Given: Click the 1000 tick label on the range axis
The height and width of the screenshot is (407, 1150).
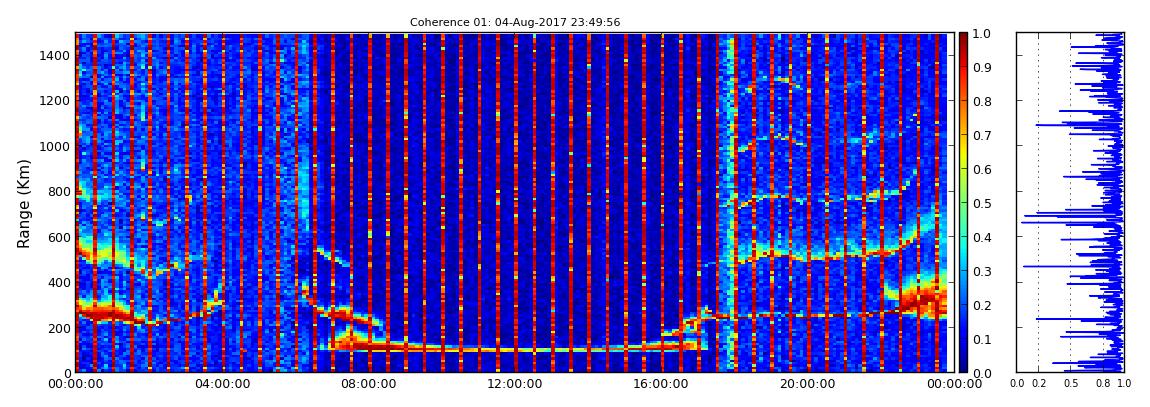Looking at the screenshot, I should pyautogui.click(x=56, y=146).
